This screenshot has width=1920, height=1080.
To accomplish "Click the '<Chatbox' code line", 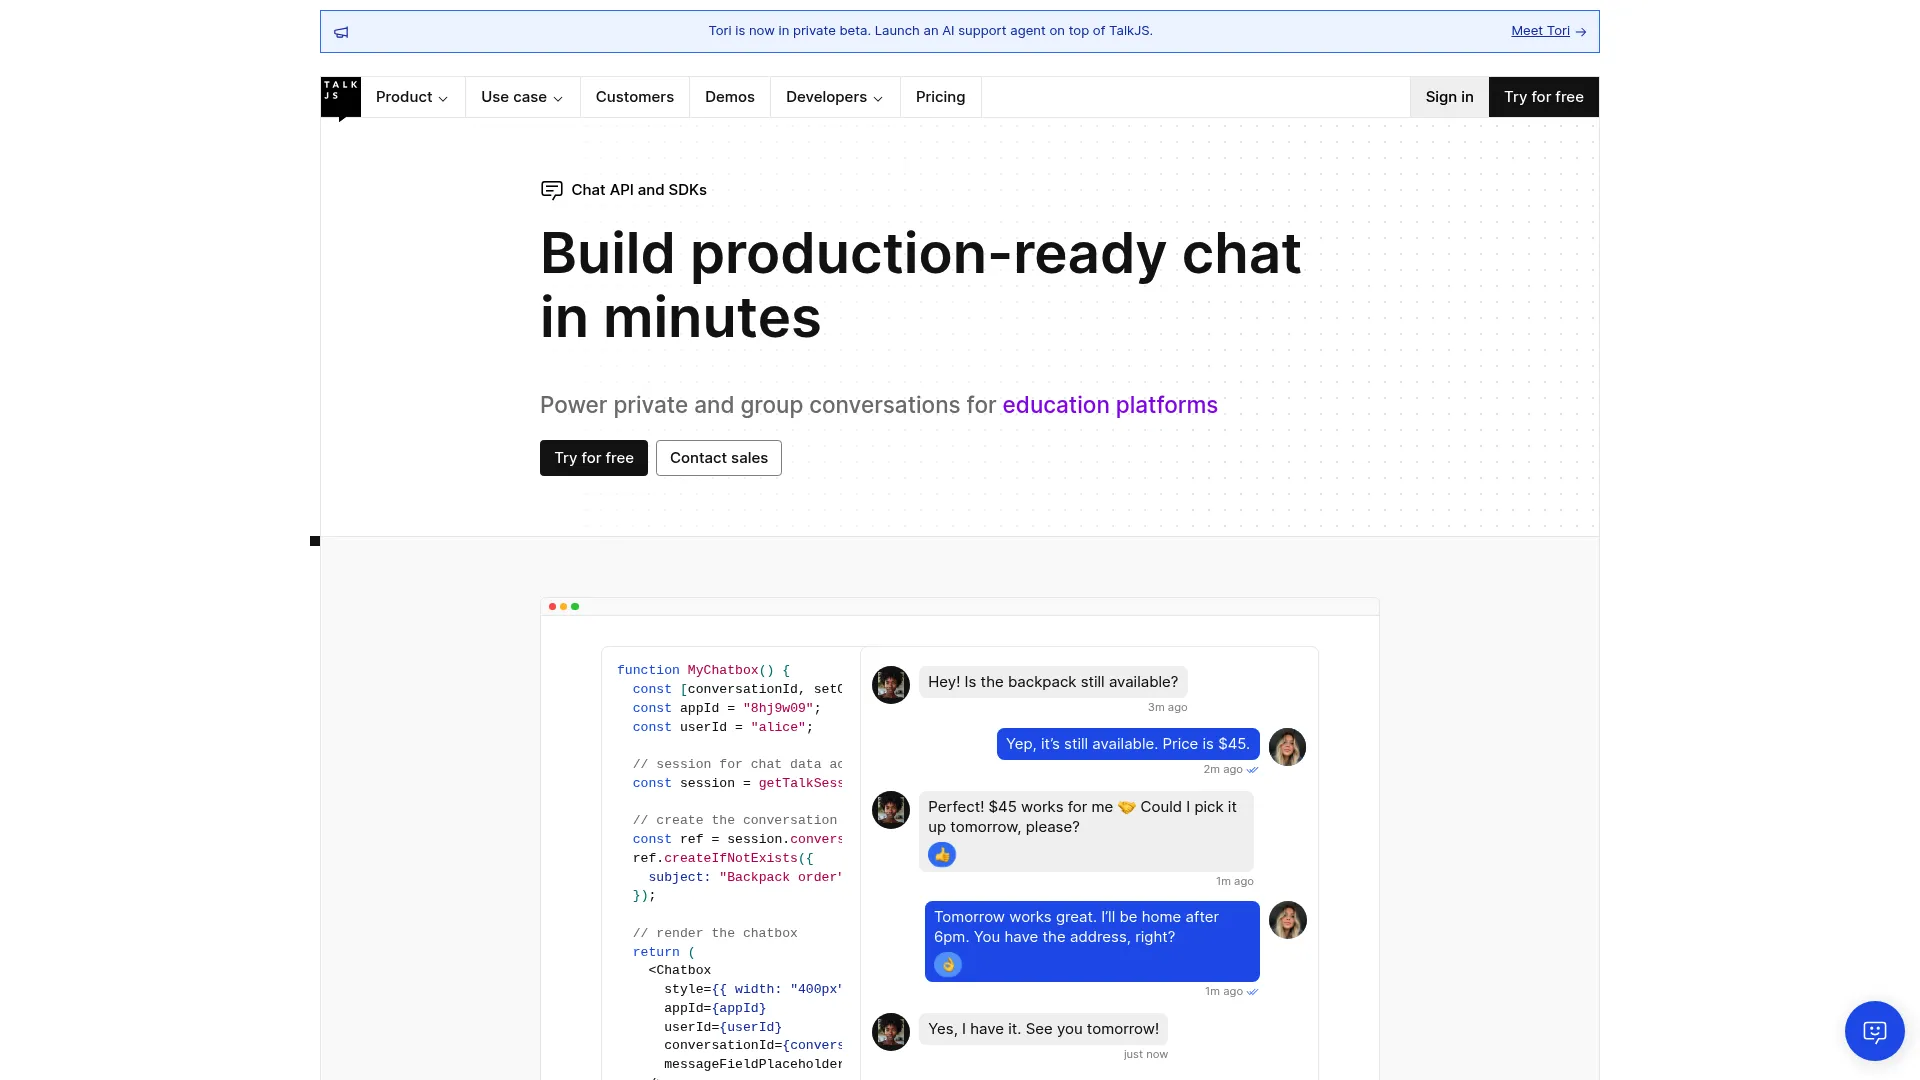I will tap(680, 970).
